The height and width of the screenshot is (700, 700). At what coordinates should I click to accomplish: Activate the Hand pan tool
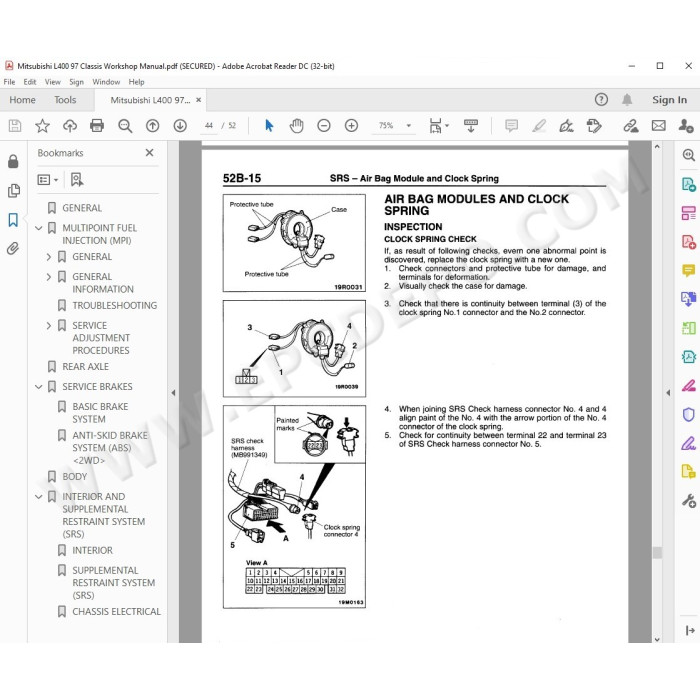[x=296, y=126]
